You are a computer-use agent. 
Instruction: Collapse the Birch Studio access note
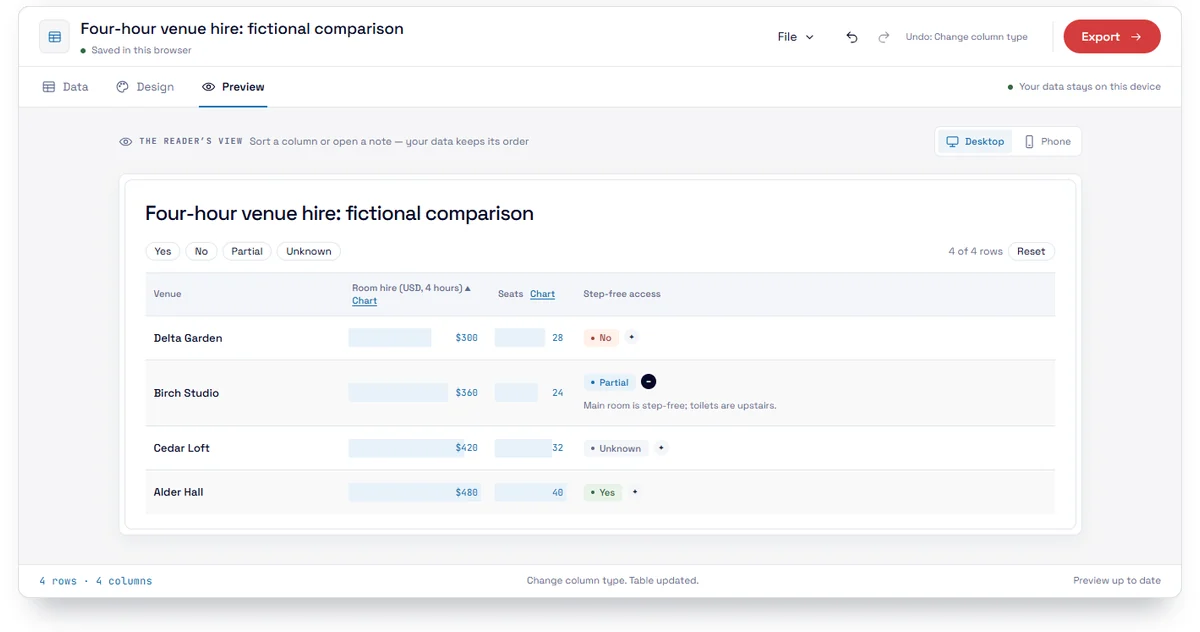[648, 381]
